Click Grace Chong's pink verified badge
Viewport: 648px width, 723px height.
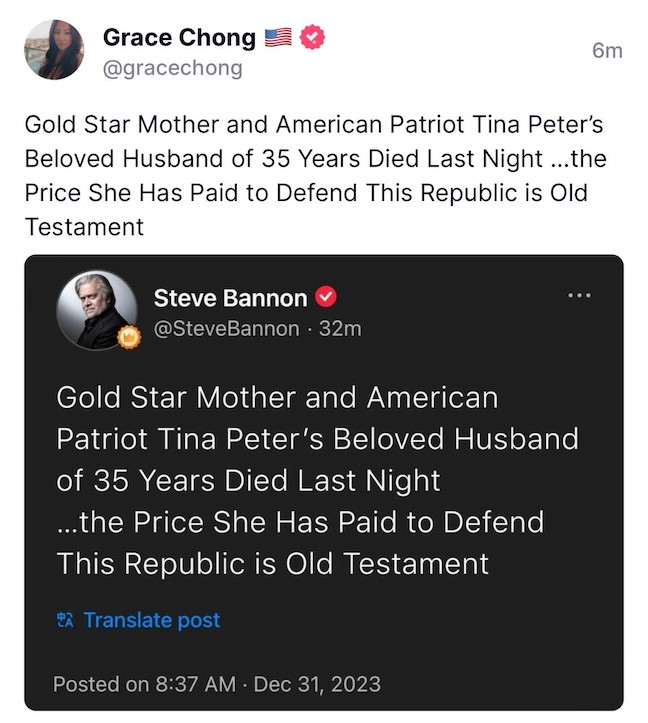312,38
